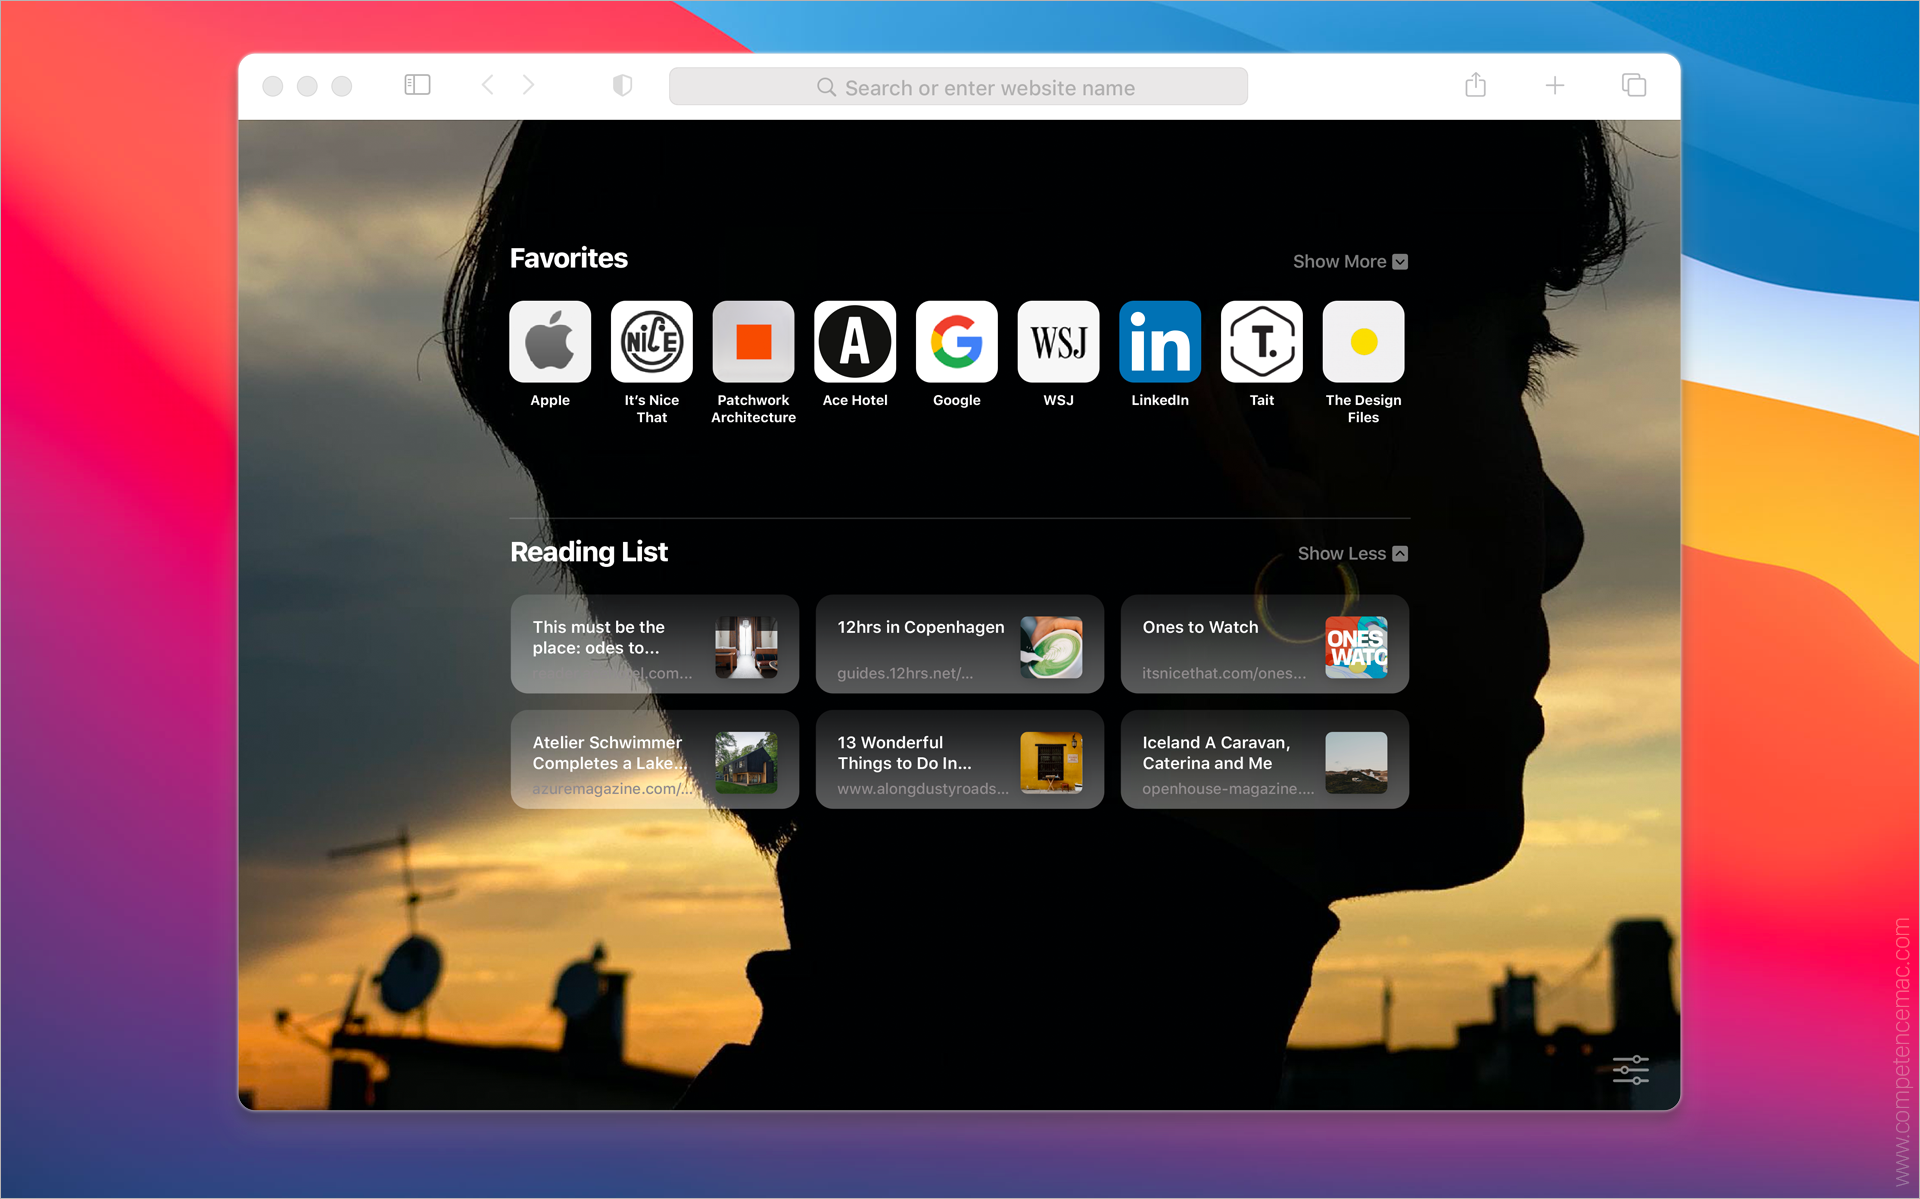Open the Apple favorite
Screen dimensions: 1920x1199
[550, 342]
